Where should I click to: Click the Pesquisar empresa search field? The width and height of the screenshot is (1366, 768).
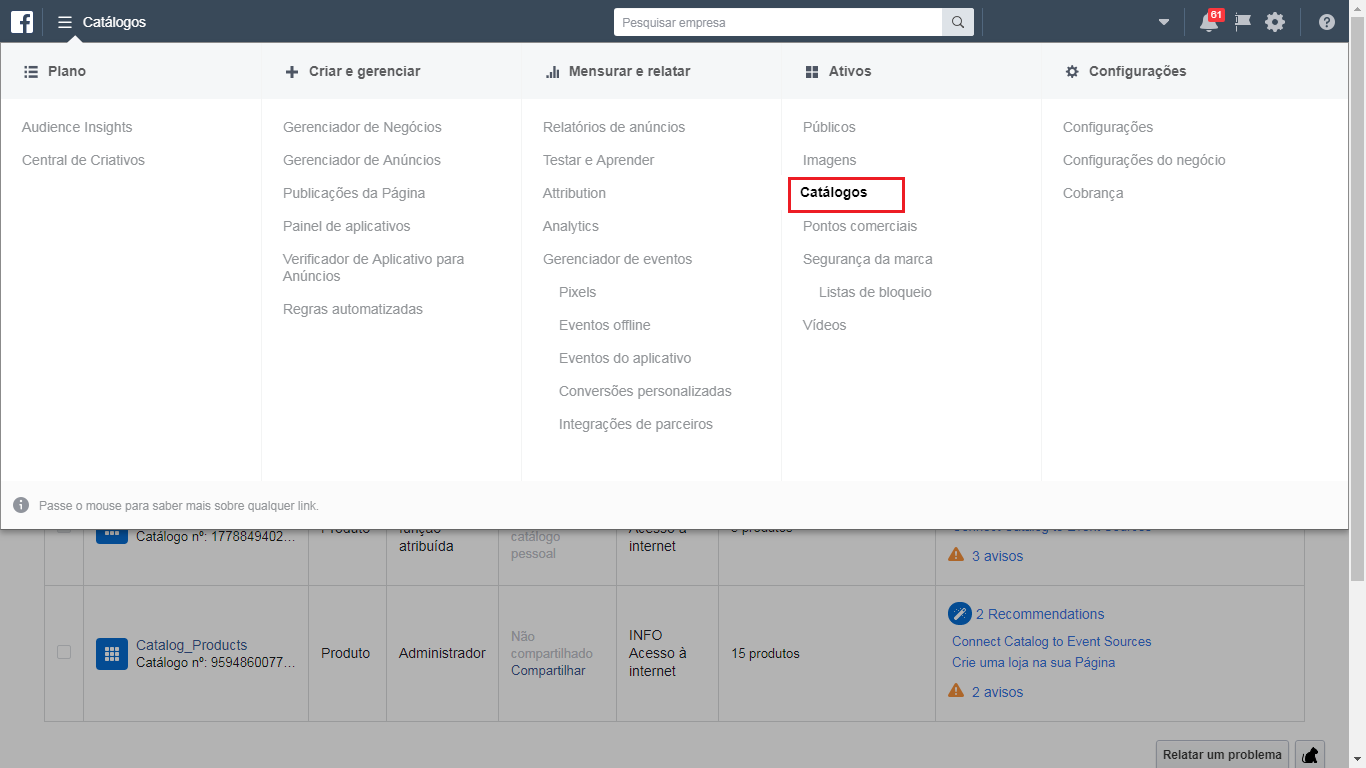point(778,22)
